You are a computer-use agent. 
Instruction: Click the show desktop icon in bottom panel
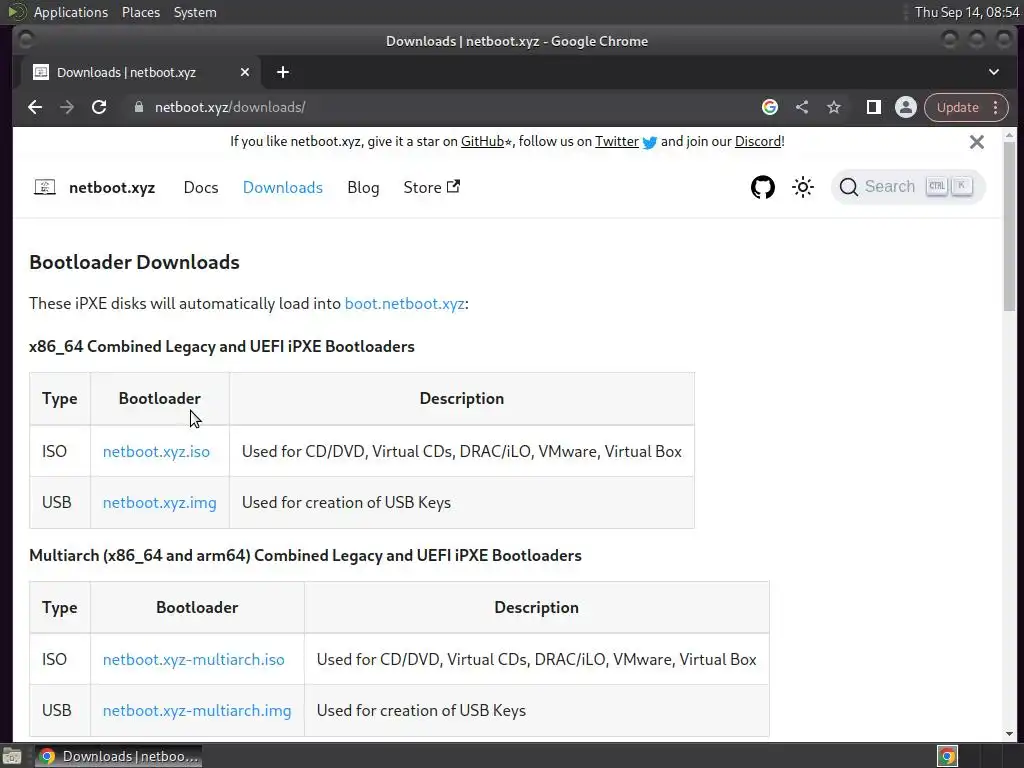12,756
